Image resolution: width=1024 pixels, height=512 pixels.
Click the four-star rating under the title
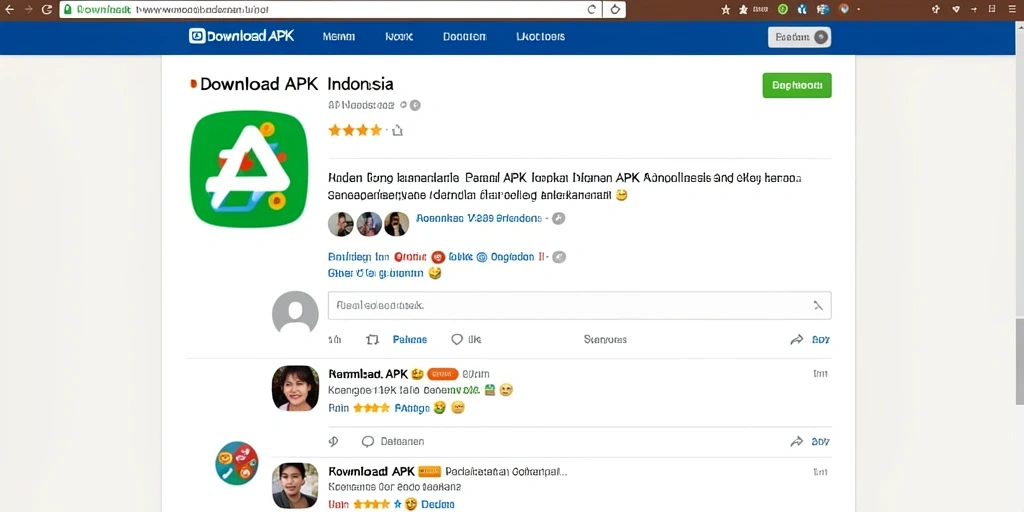[x=355, y=131]
